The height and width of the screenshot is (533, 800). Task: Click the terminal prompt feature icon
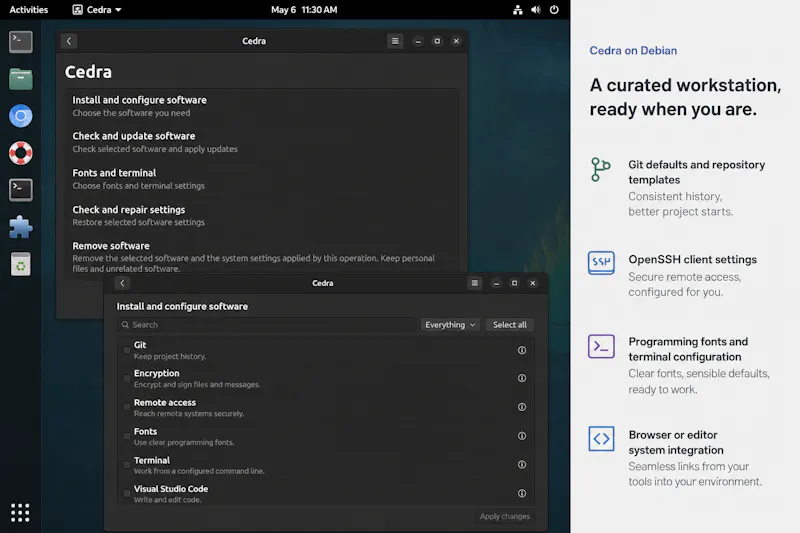[601, 347]
